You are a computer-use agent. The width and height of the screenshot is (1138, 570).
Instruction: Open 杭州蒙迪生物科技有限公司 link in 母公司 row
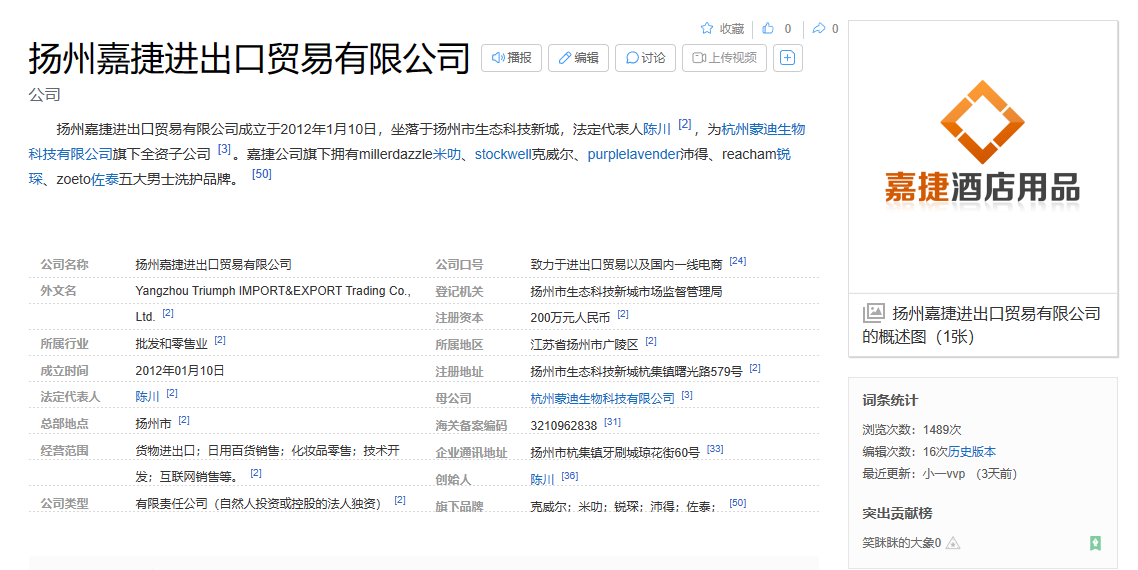point(602,398)
